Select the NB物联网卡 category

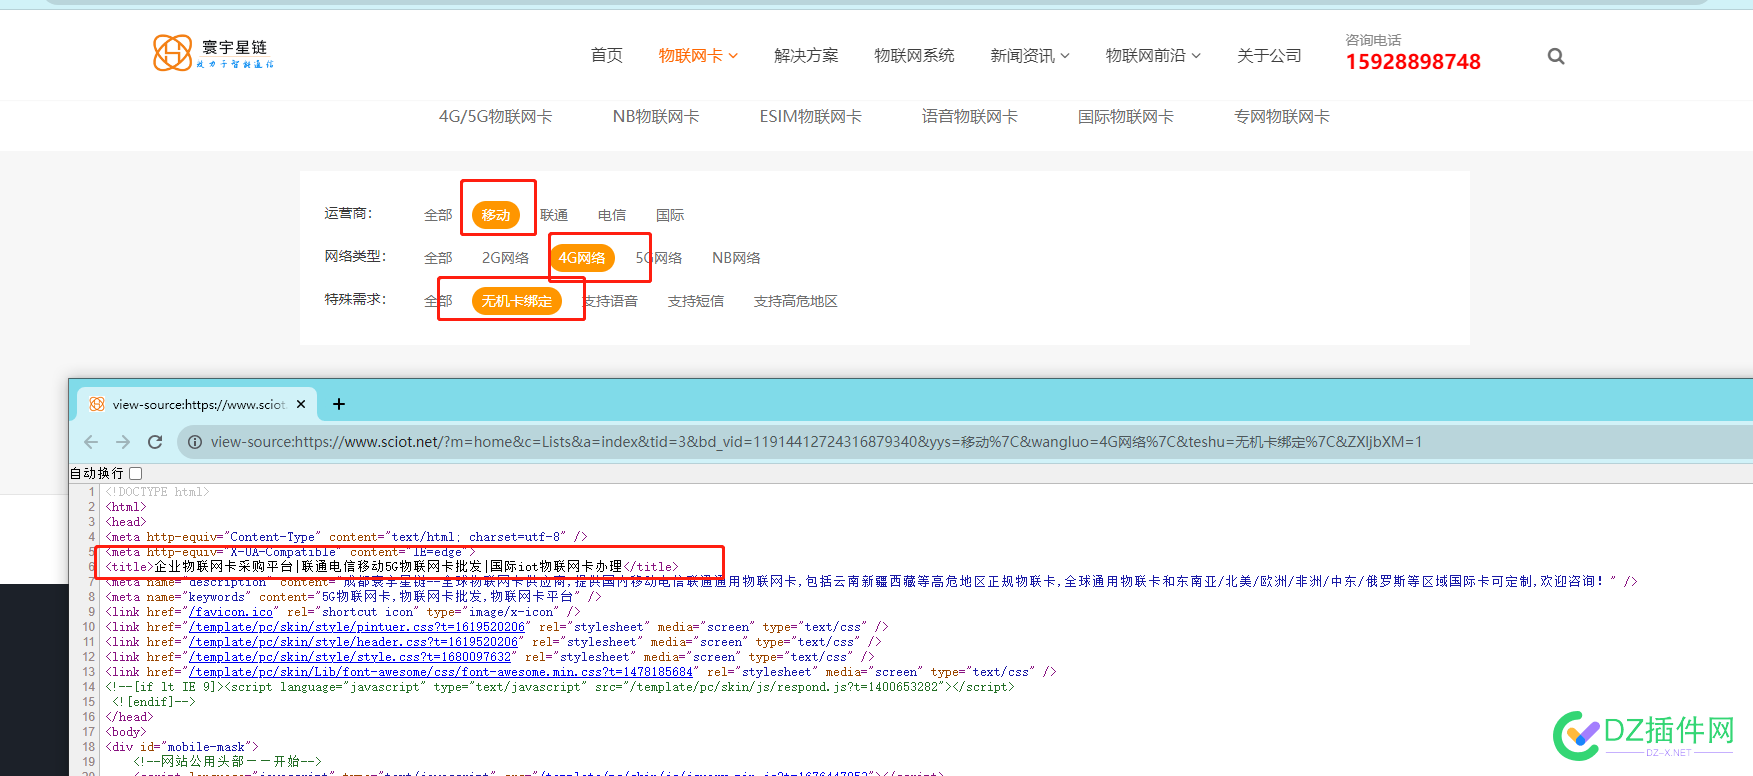(656, 117)
